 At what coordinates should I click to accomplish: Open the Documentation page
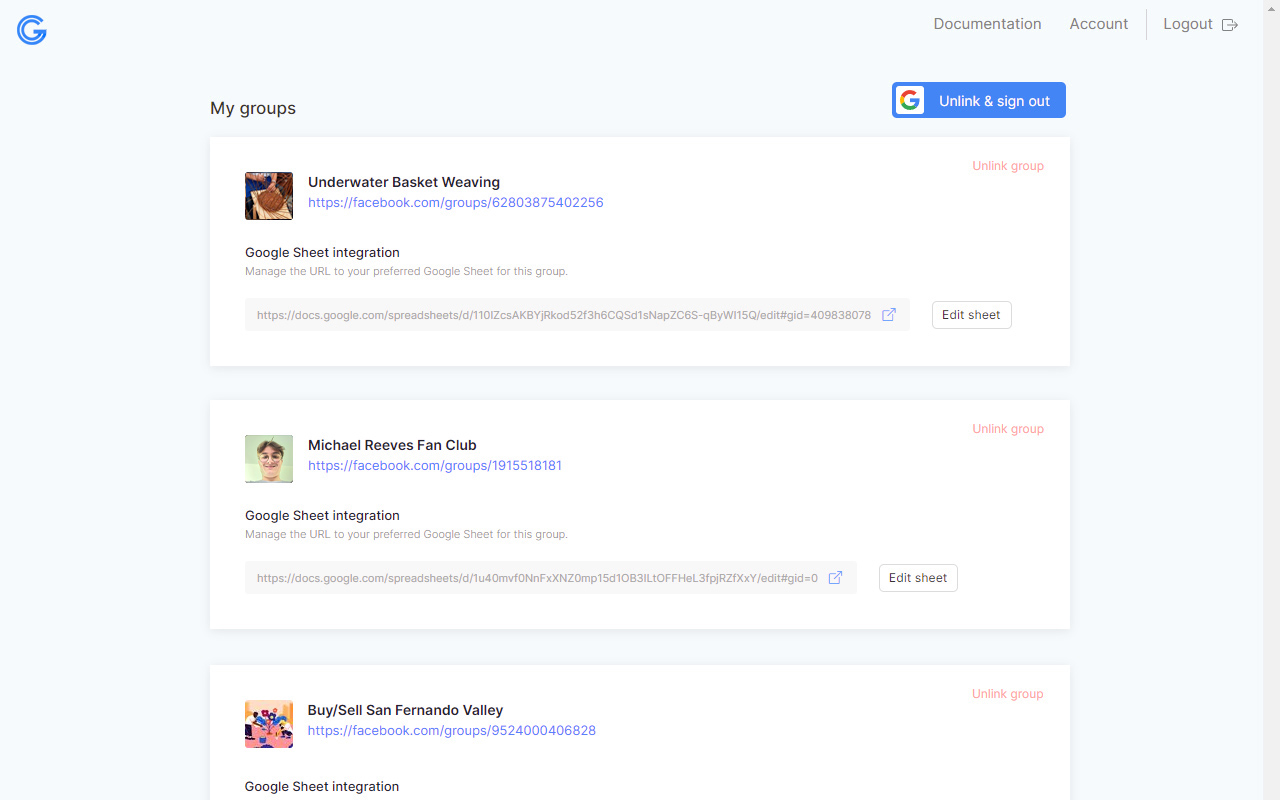[987, 24]
